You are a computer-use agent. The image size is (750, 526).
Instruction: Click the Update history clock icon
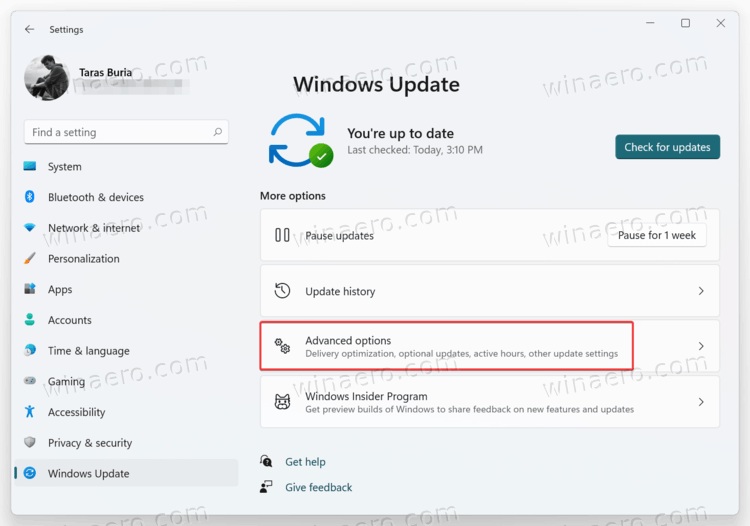[282, 291]
